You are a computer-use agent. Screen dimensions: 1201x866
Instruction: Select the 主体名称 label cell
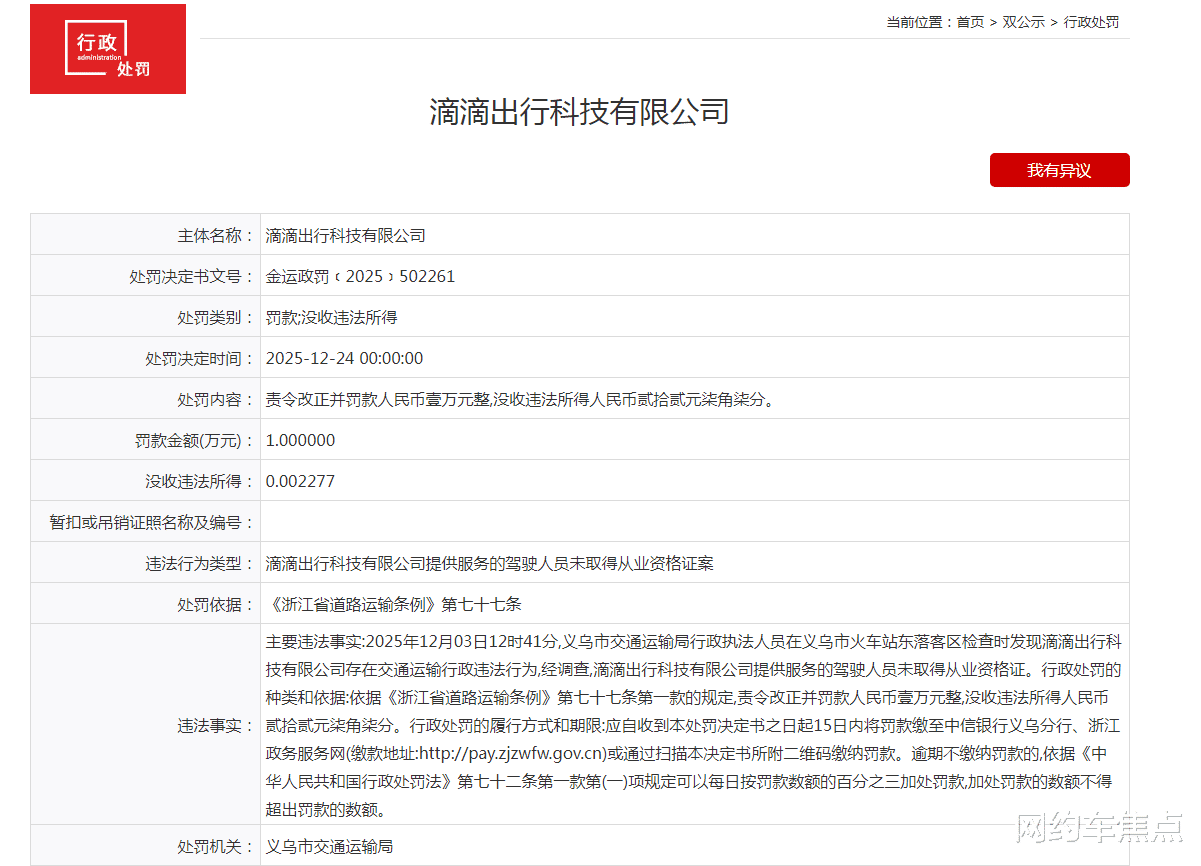145,235
